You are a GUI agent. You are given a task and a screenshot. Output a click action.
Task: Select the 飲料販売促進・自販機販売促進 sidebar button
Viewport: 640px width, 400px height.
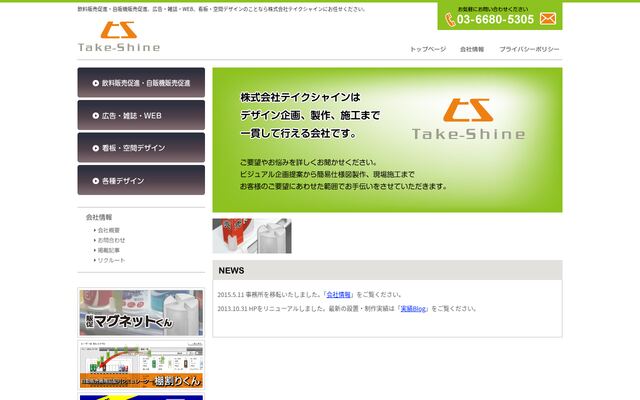tap(141, 82)
